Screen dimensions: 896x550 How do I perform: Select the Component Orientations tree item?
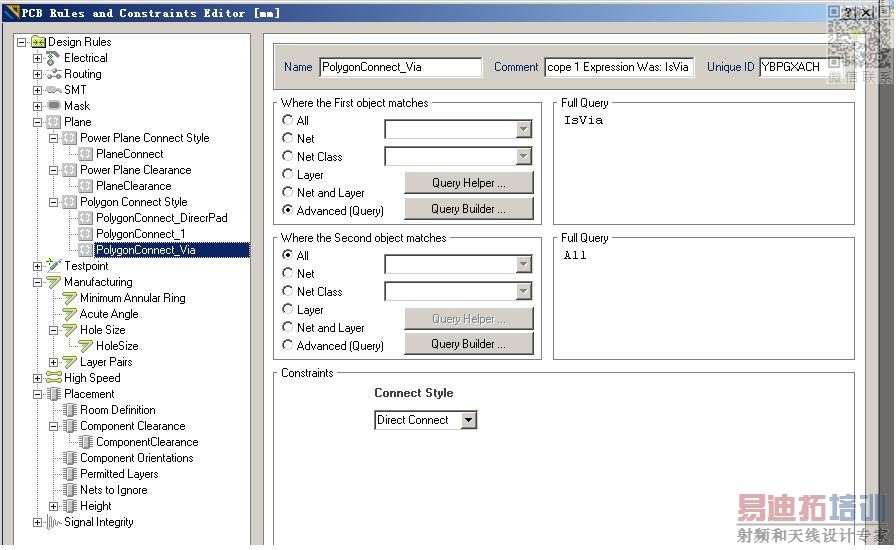click(x=137, y=458)
